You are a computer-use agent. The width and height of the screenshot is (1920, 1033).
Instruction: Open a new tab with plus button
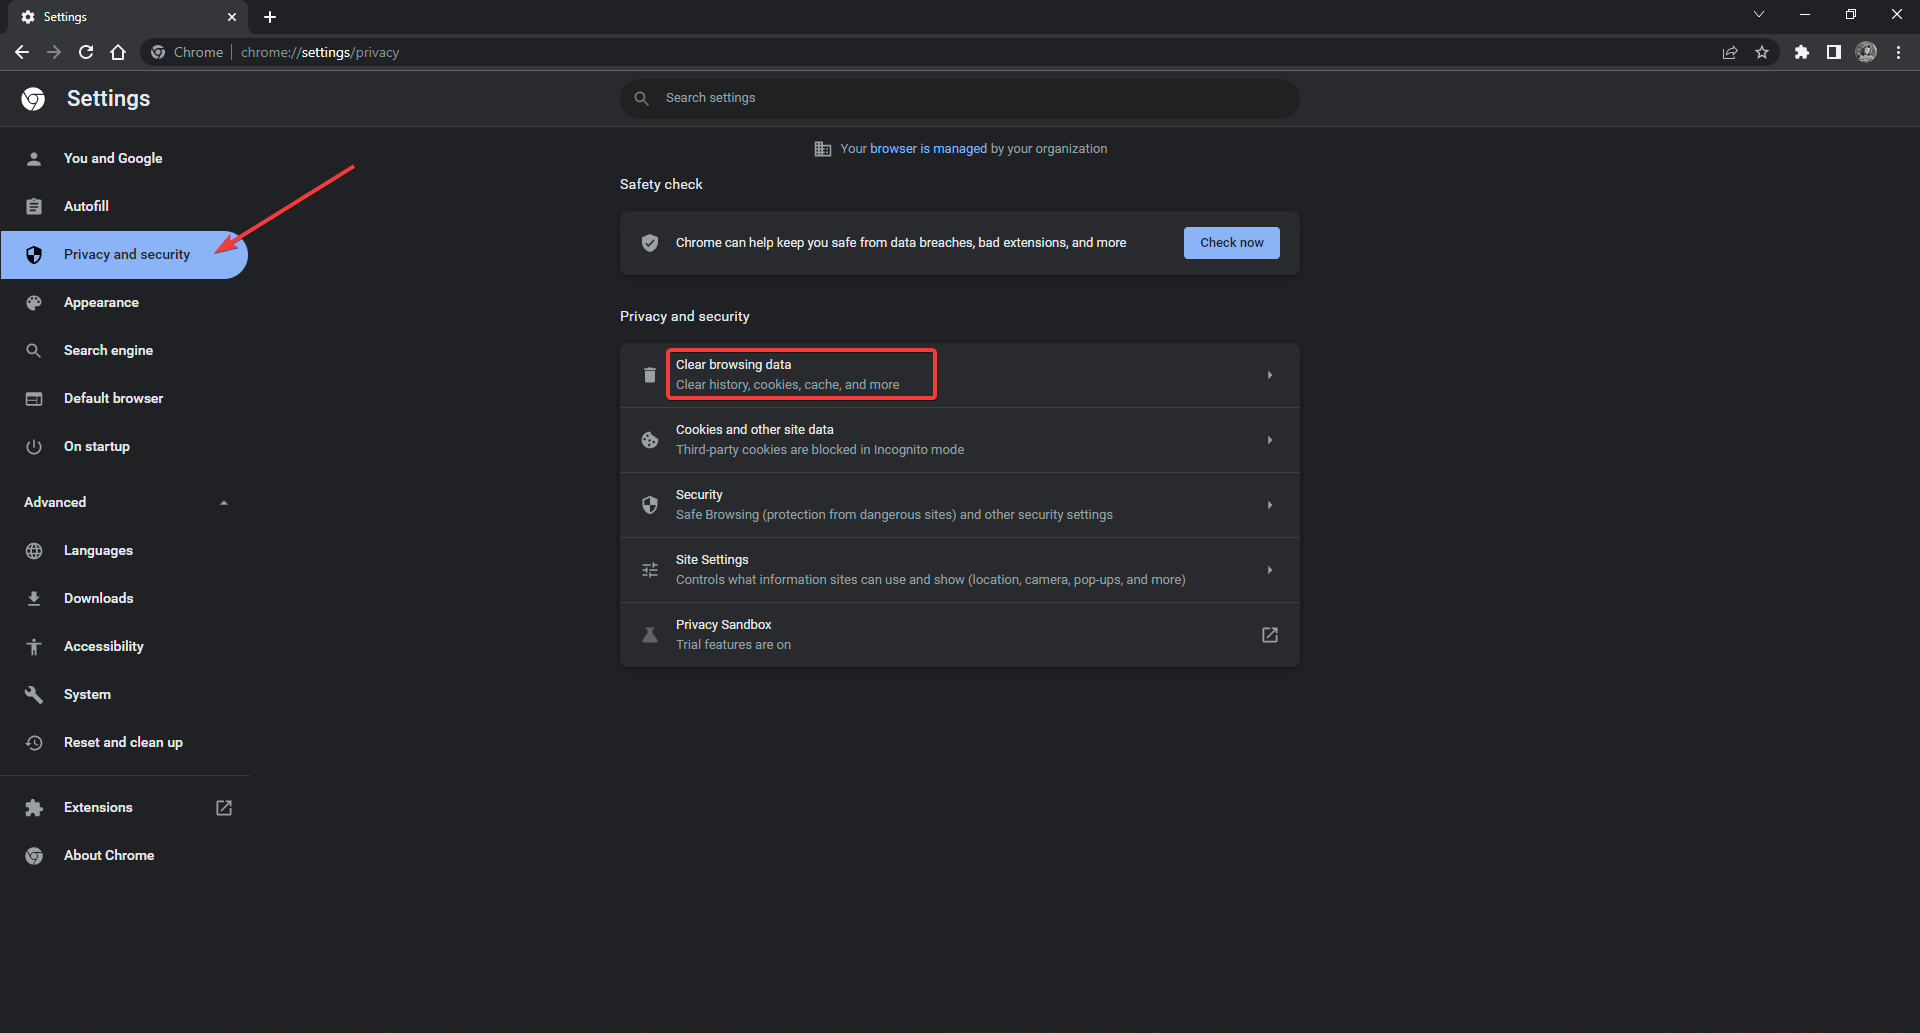click(270, 17)
